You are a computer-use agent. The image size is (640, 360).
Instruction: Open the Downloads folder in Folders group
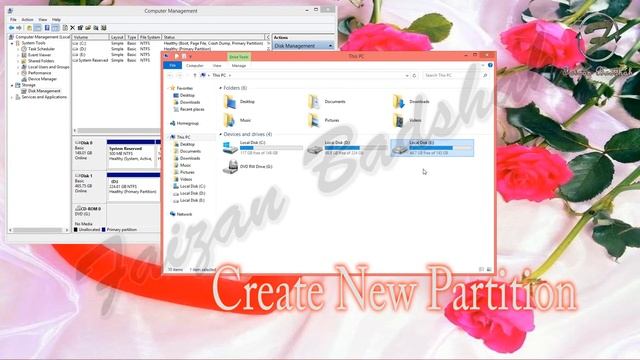tap(411, 102)
